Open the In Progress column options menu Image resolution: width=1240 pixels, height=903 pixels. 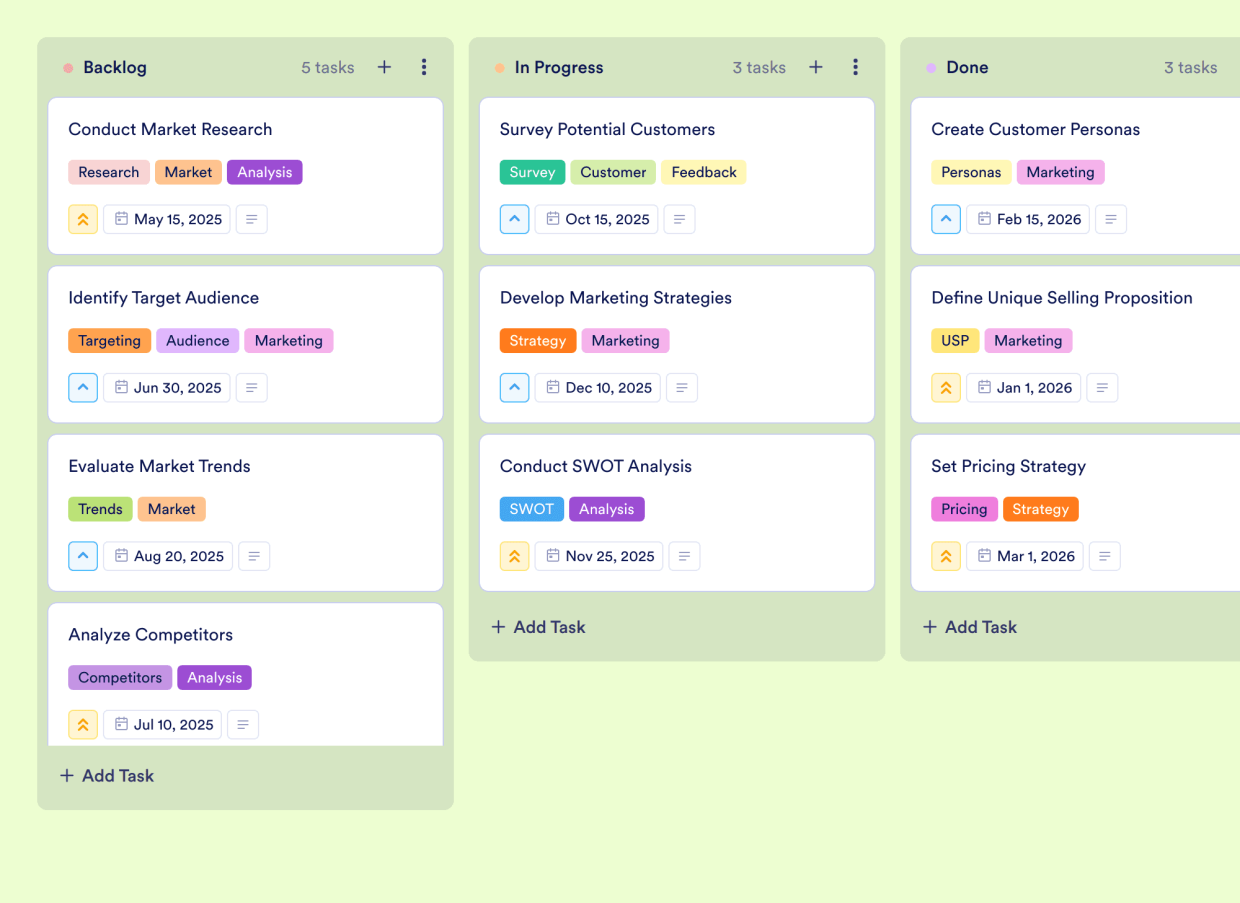pyautogui.click(x=855, y=67)
